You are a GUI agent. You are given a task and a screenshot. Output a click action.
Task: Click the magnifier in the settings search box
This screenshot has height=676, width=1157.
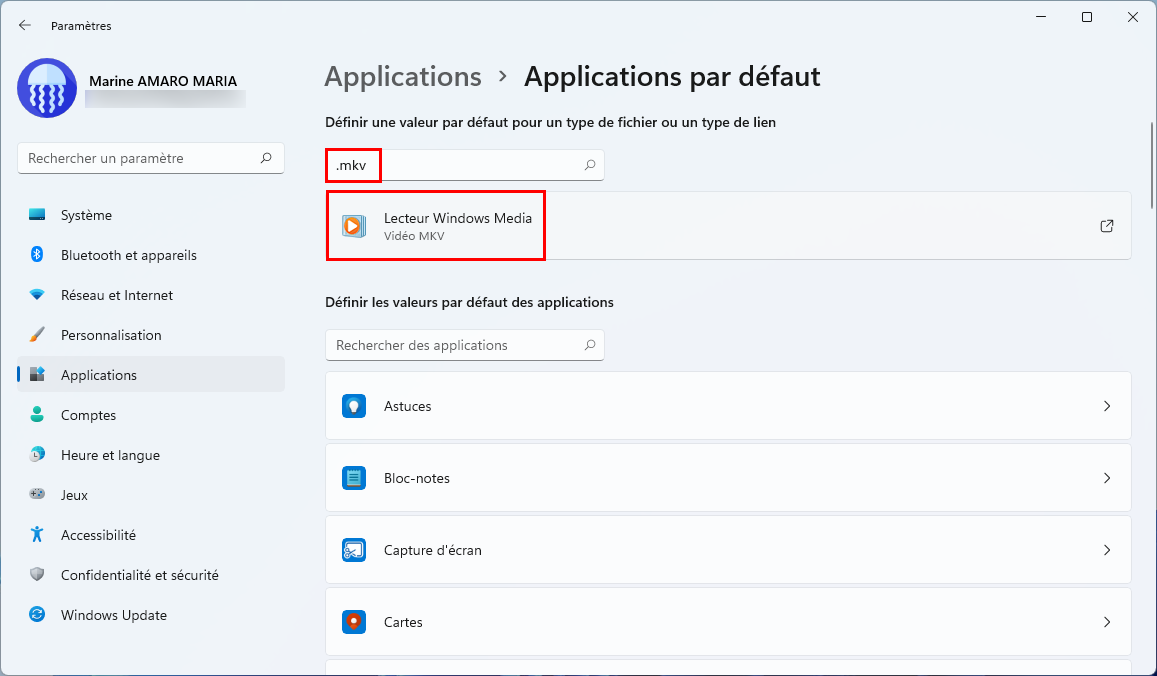click(266, 158)
